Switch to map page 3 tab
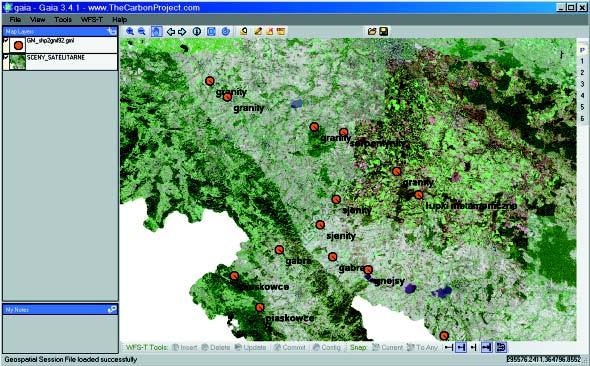The height and width of the screenshot is (366, 590). (582, 84)
